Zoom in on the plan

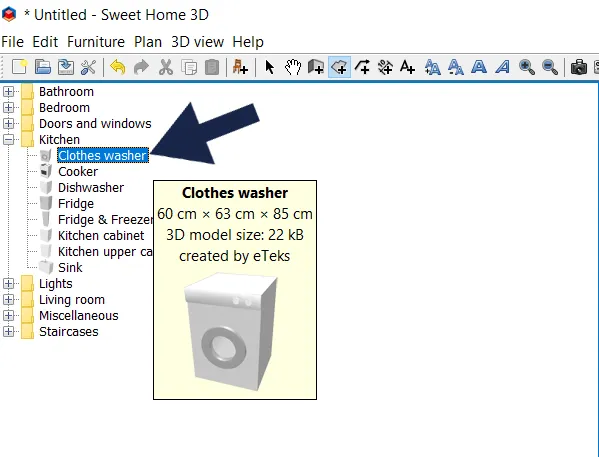click(526, 67)
